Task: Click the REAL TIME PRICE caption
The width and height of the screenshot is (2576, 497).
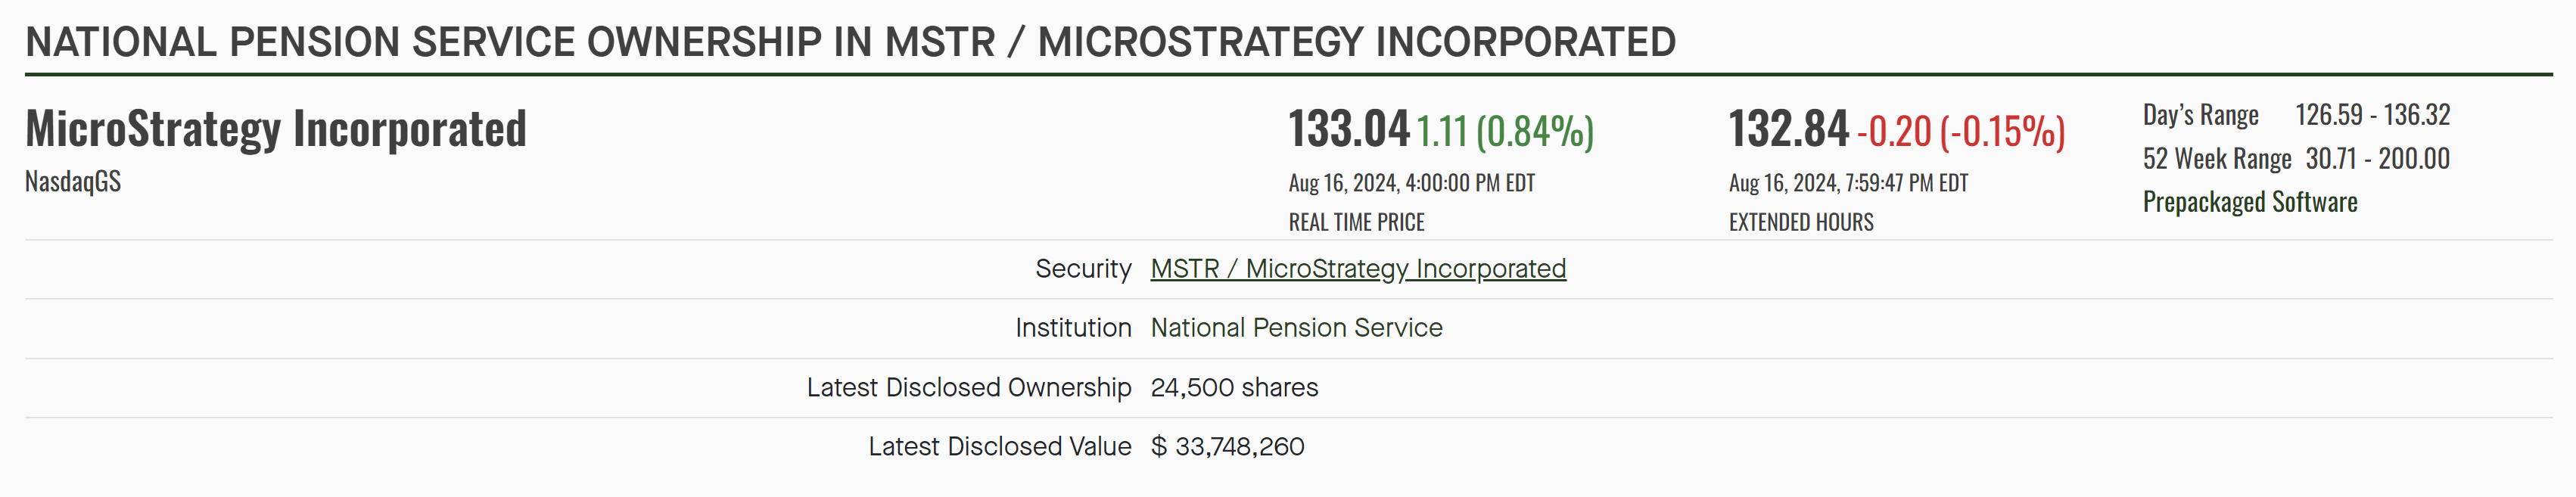Action: [1356, 222]
